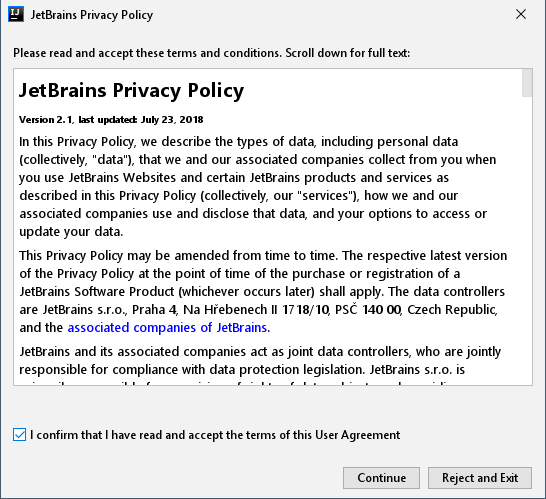Click the policy text scrollbar thumb

[x=527, y=83]
